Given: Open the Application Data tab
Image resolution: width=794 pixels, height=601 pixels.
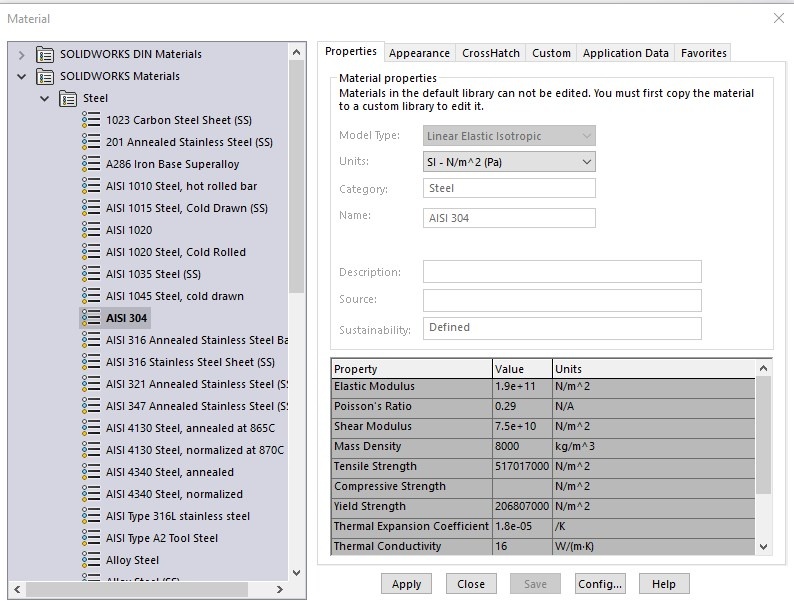Looking at the screenshot, I should [625, 53].
